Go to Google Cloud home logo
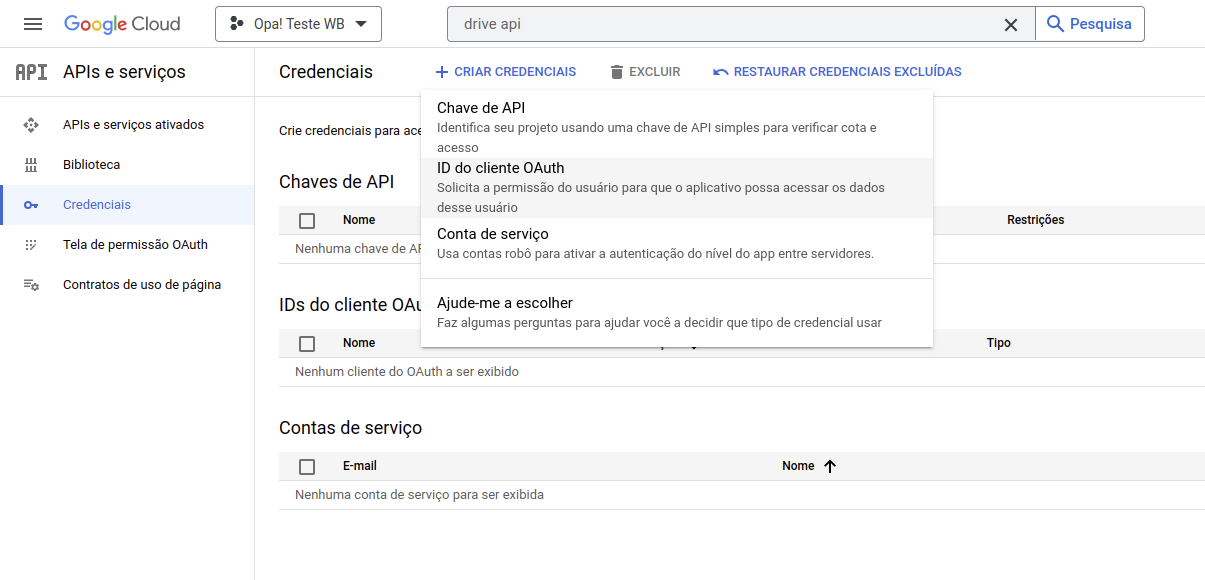The height and width of the screenshot is (580, 1205). (122, 24)
